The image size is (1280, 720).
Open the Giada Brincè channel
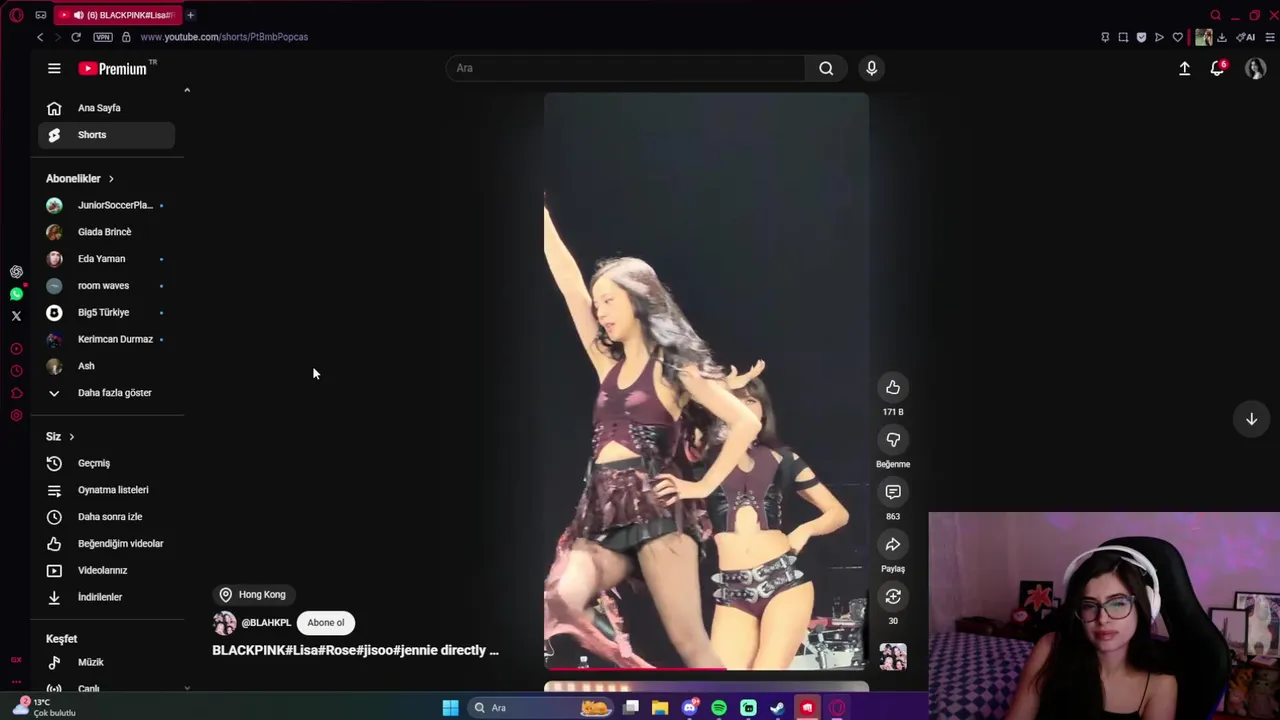[x=106, y=232]
